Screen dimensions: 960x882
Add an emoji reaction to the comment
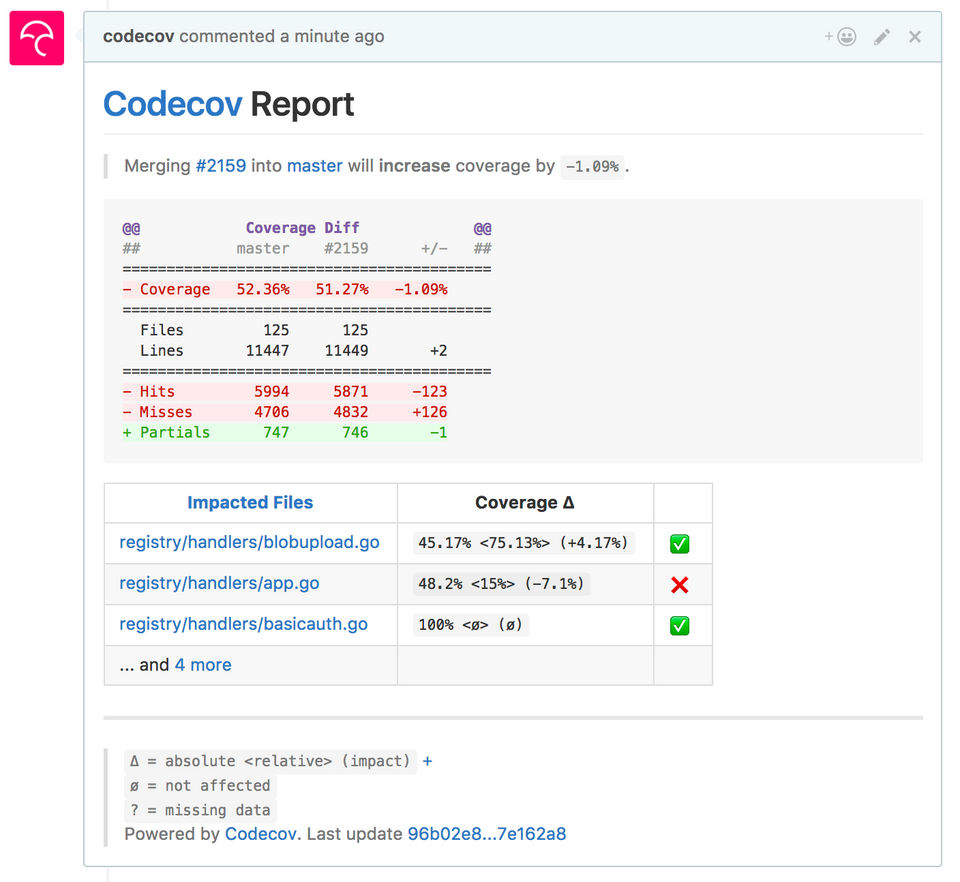[x=841, y=37]
